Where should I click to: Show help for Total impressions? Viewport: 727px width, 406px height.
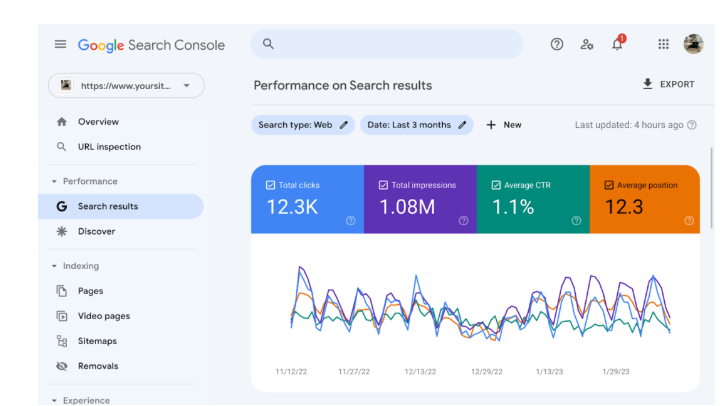(463, 221)
